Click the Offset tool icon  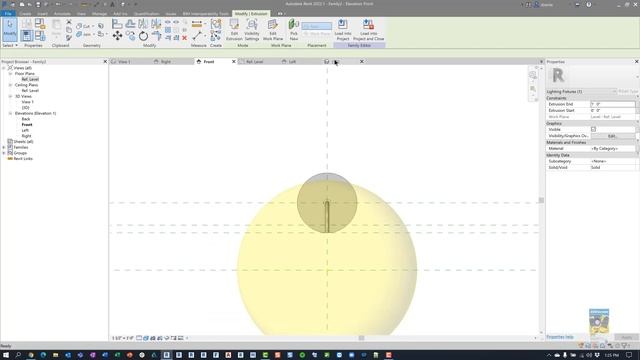(130, 24)
